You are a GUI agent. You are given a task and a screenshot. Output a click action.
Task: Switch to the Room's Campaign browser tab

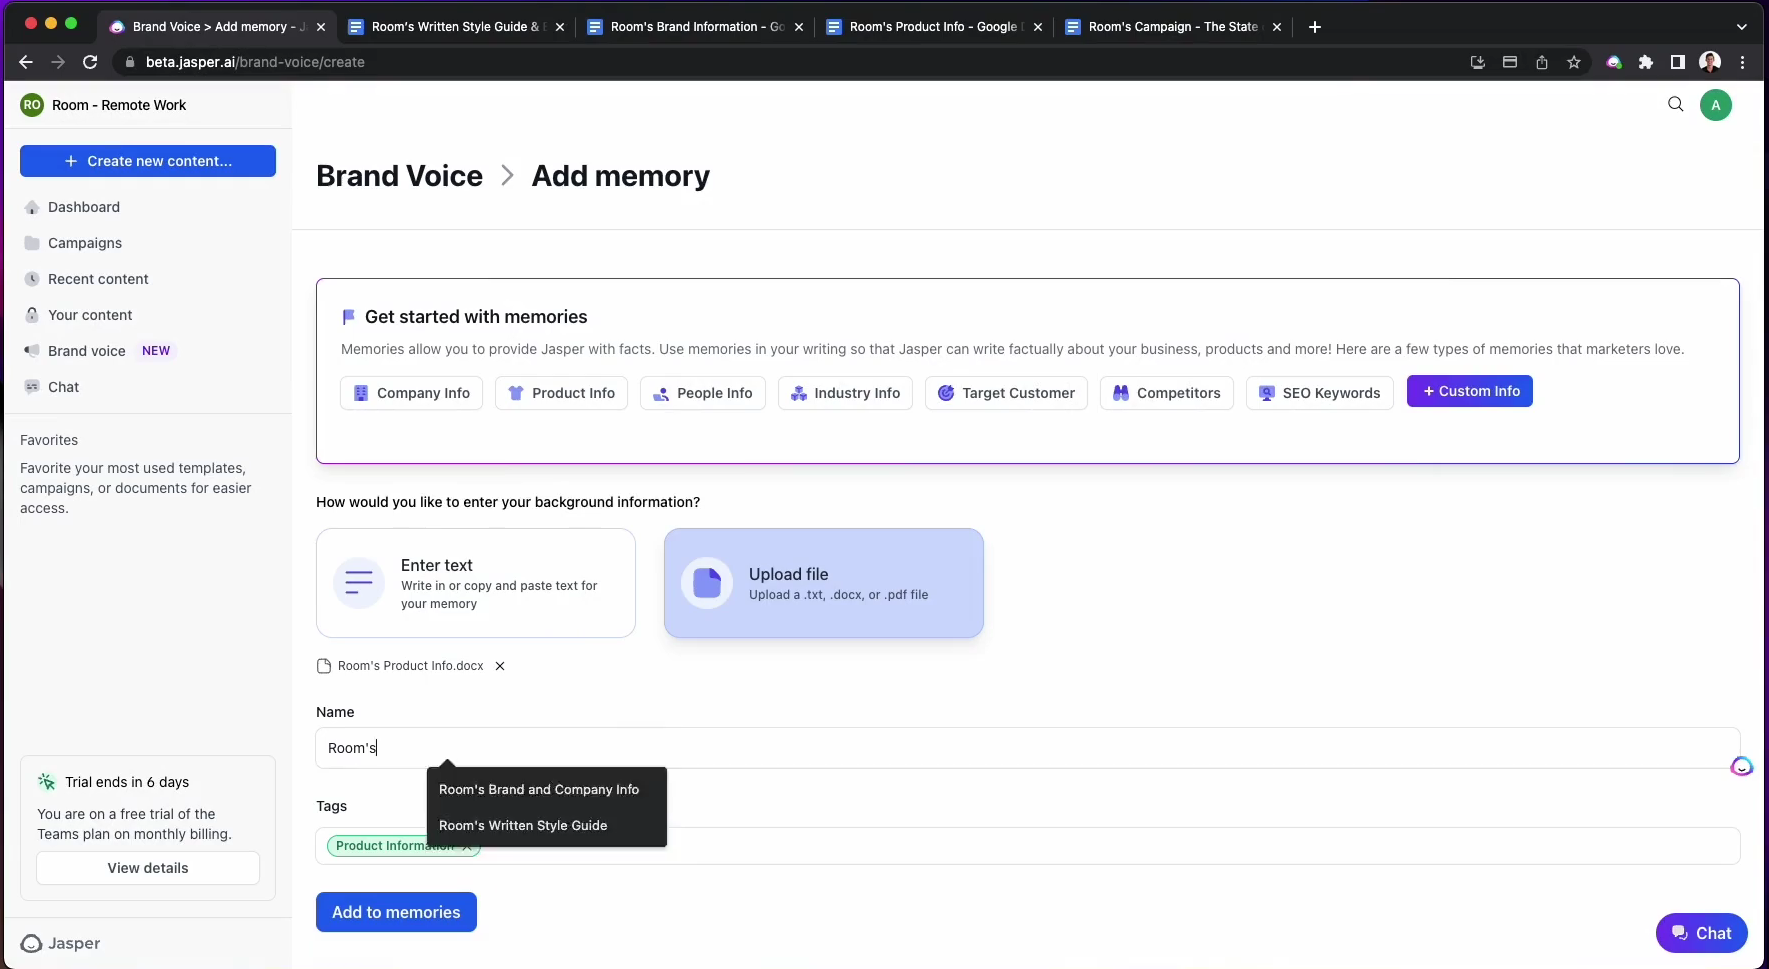1172,27
